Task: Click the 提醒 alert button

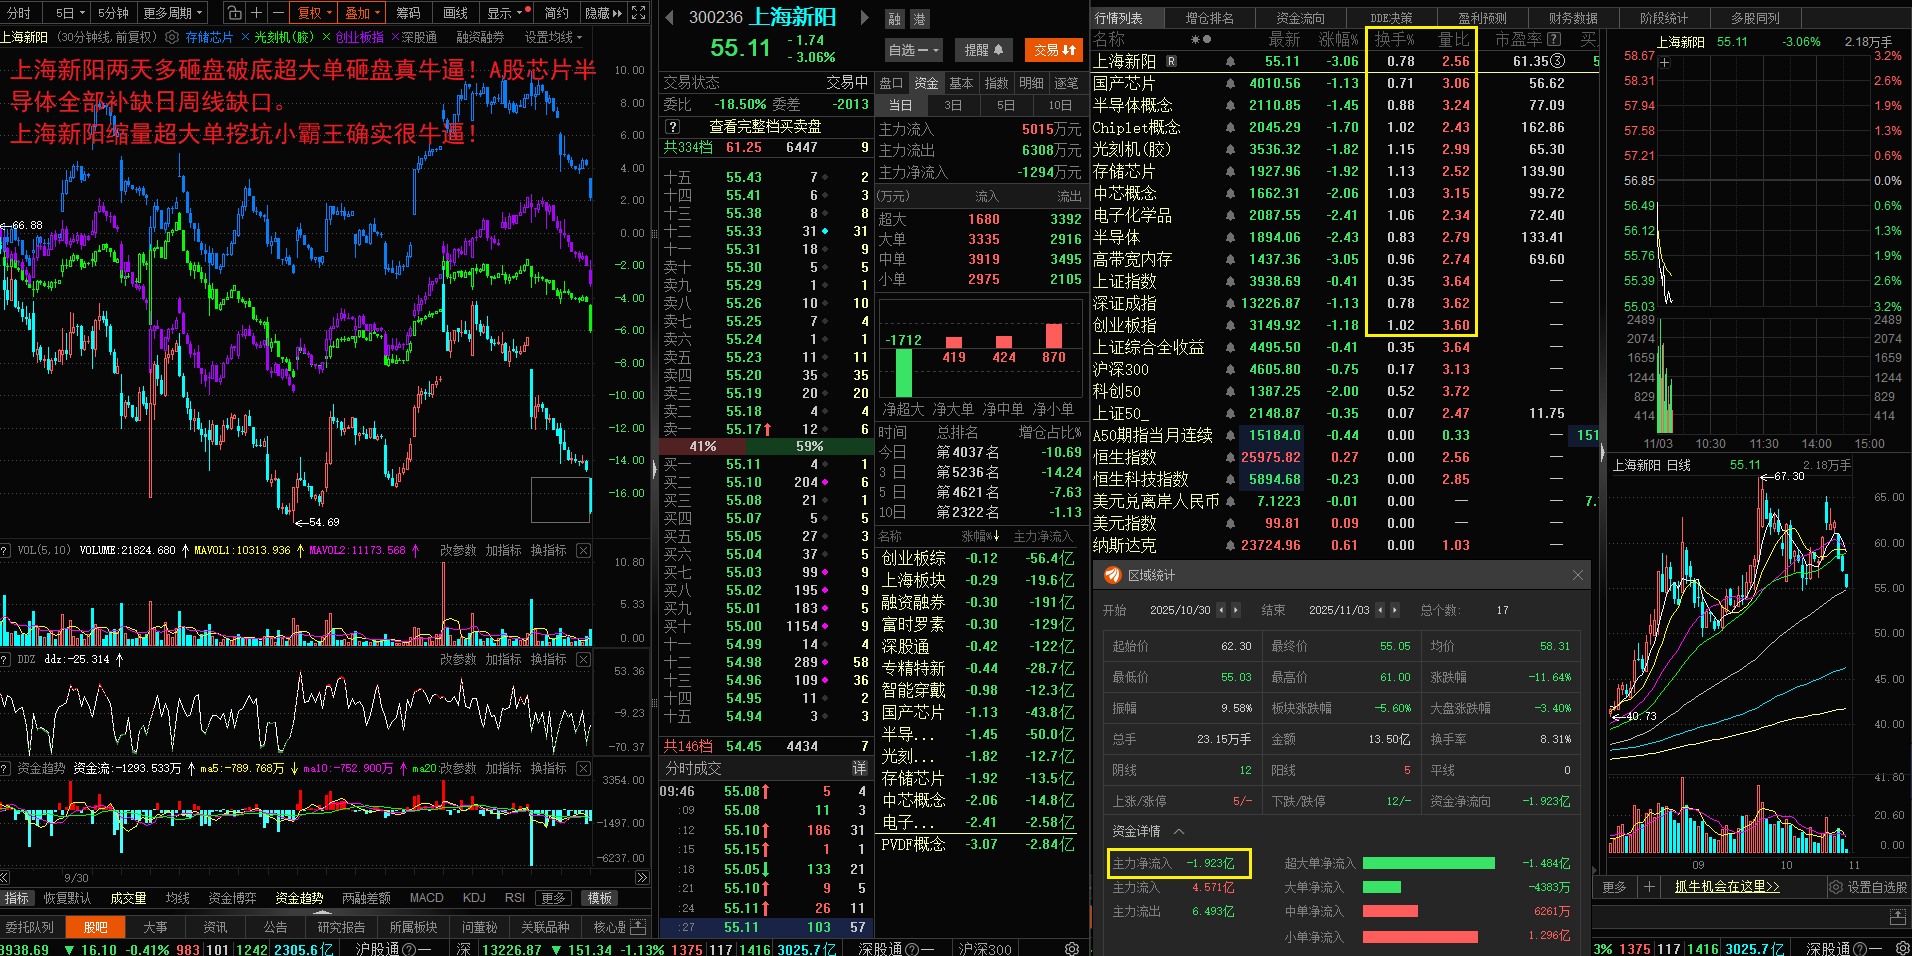Action: pyautogui.click(x=982, y=50)
